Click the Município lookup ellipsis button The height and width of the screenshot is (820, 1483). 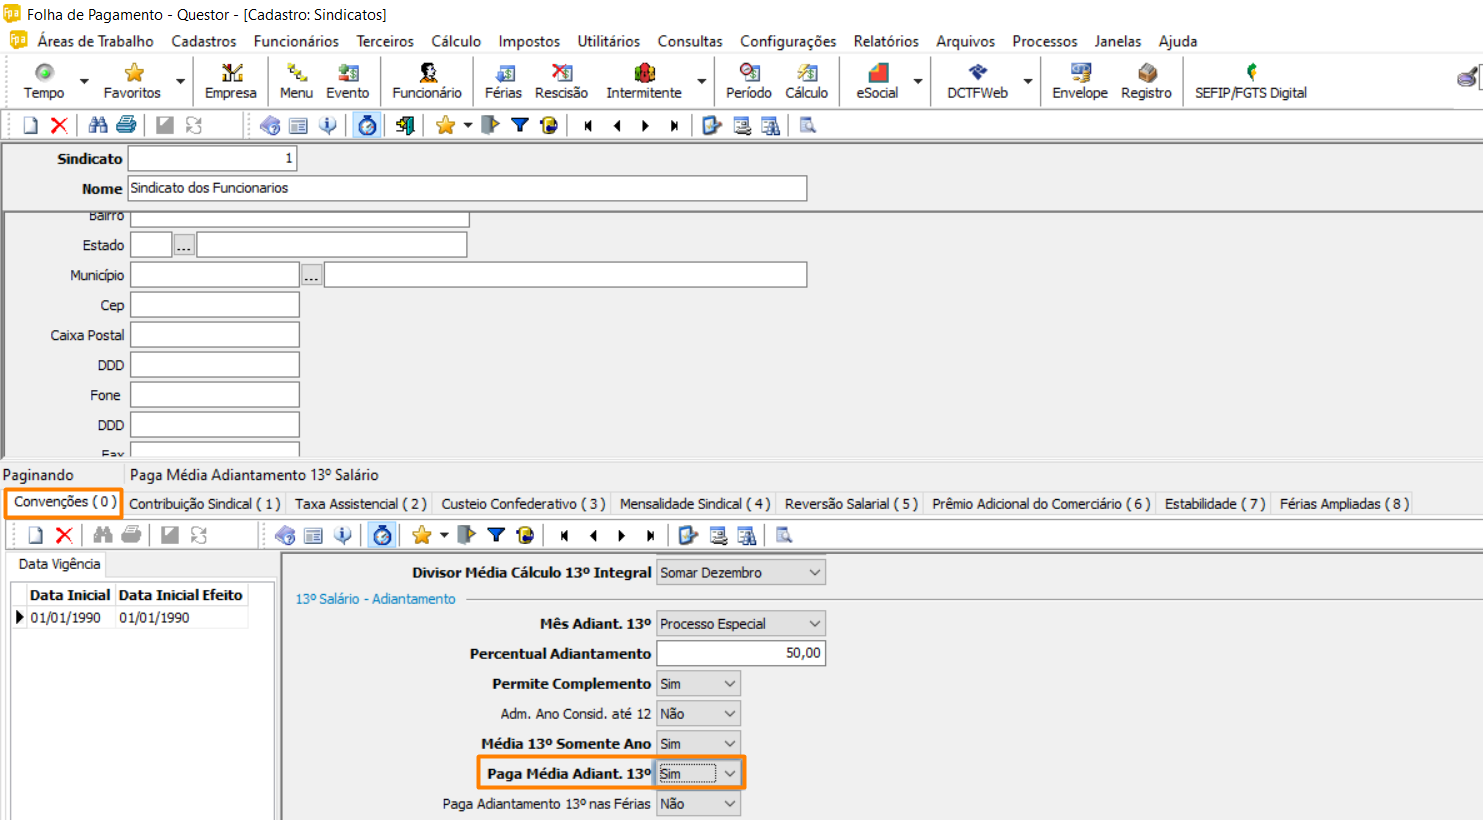point(312,275)
